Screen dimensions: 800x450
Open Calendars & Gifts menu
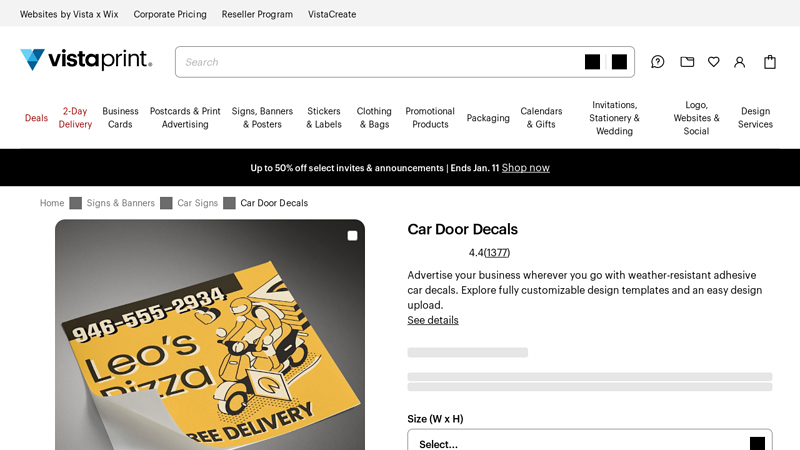541,118
